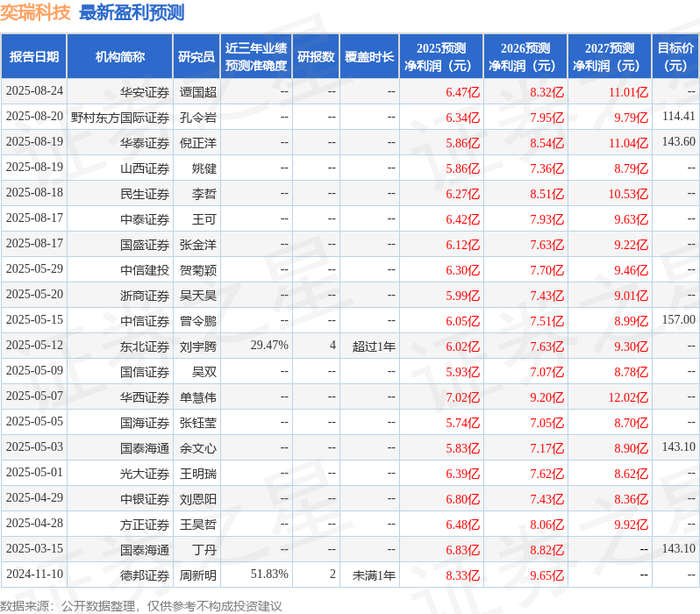This screenshot has height=614, width=700.
Task: Select researcher 丁丹
Action: pyautogui.click(x=204, y=550)
